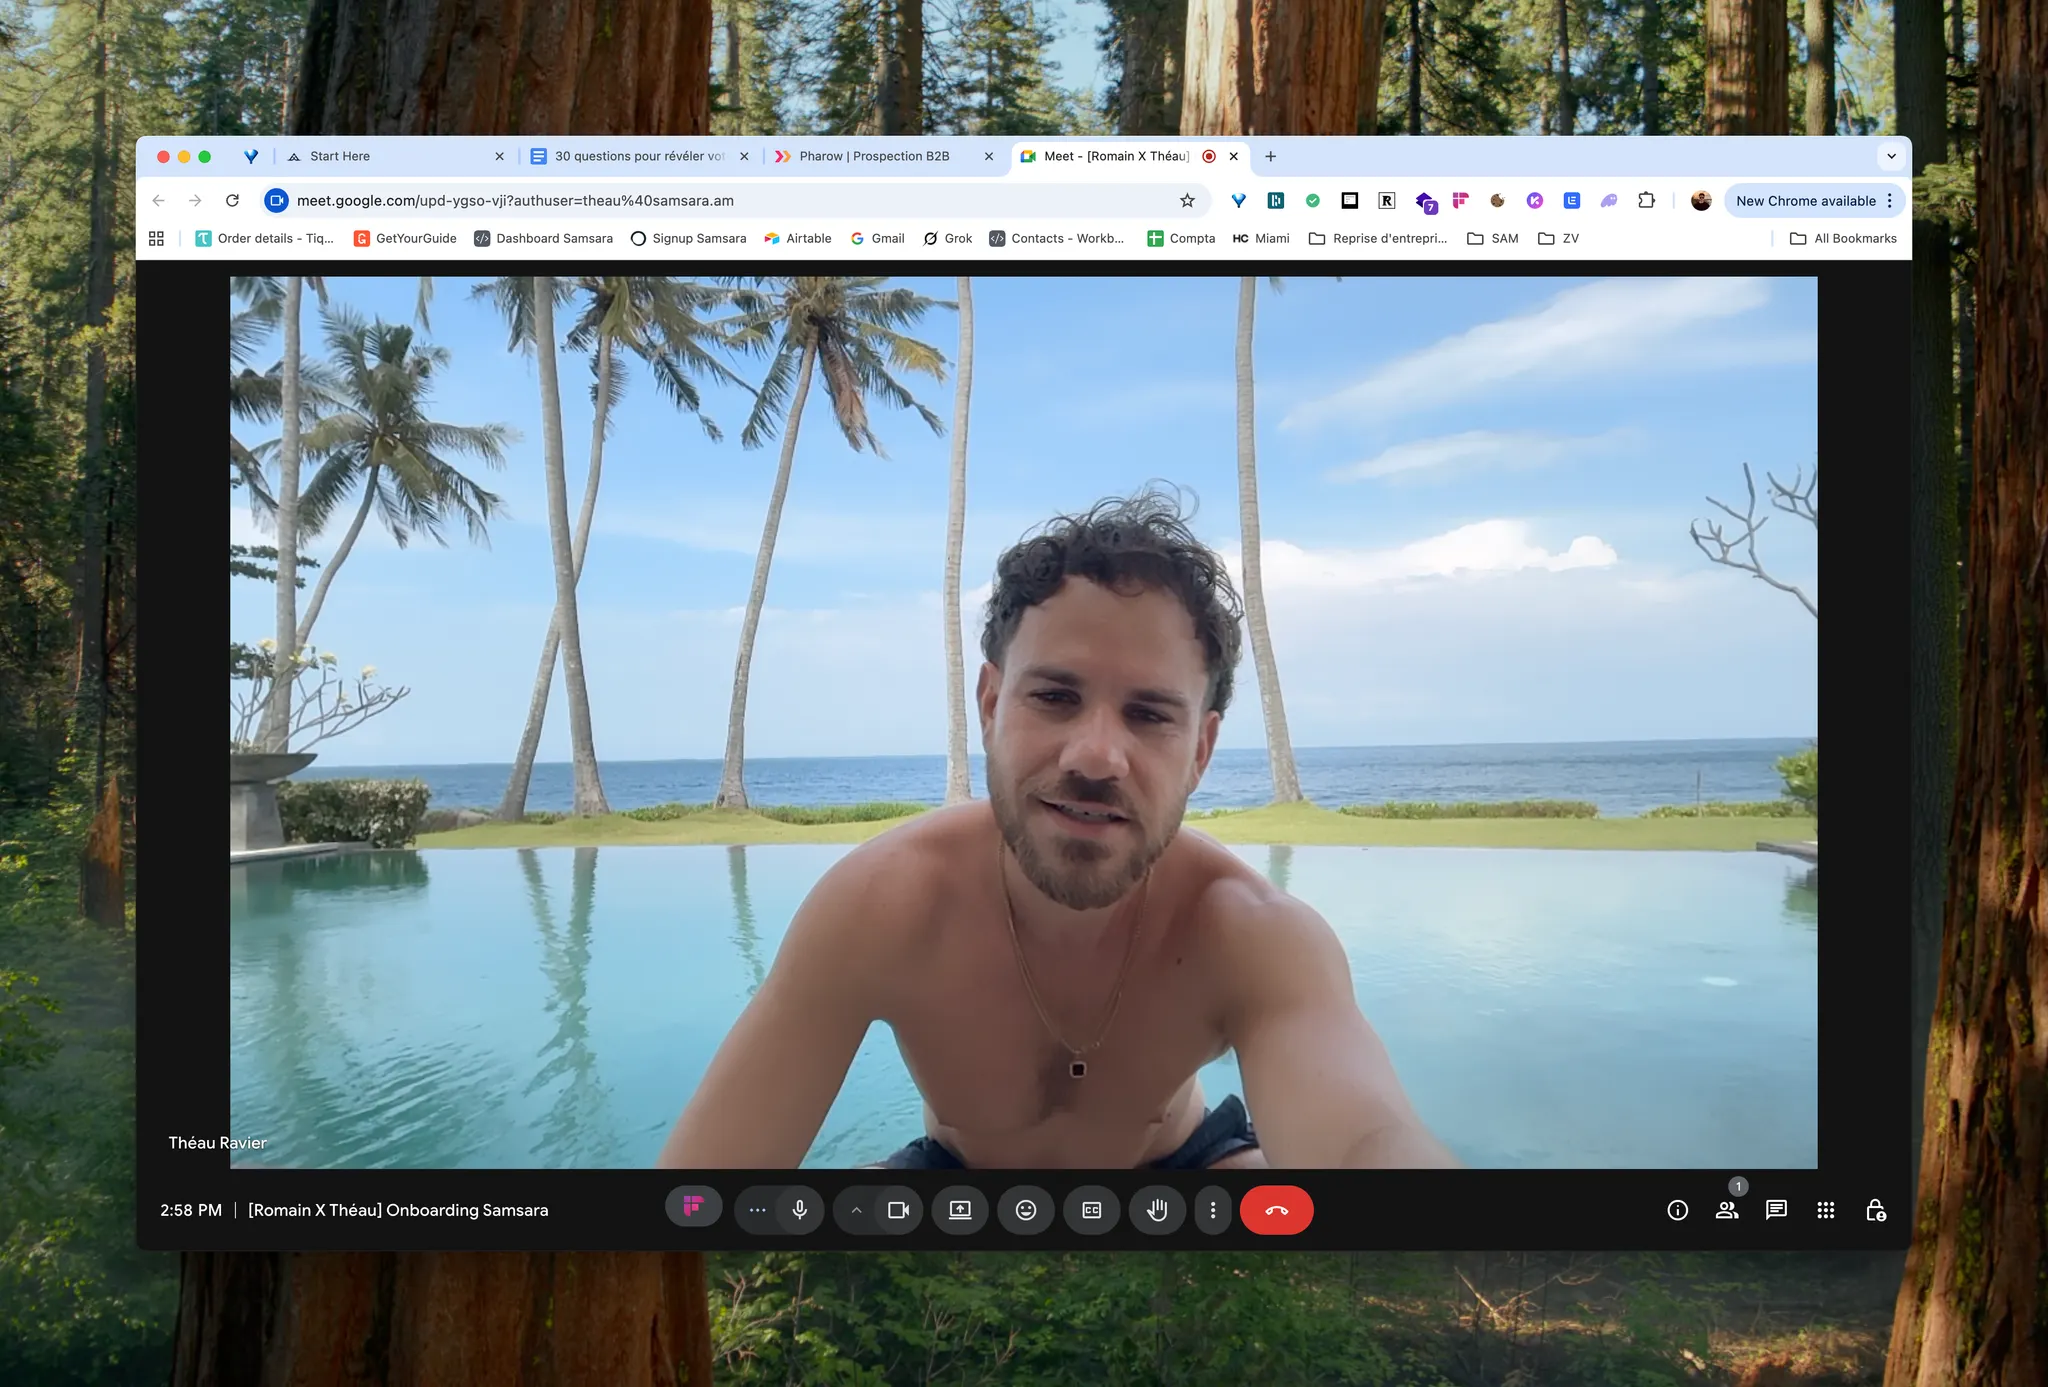Click the meet.google.com address bar

[x=700, y=201]
